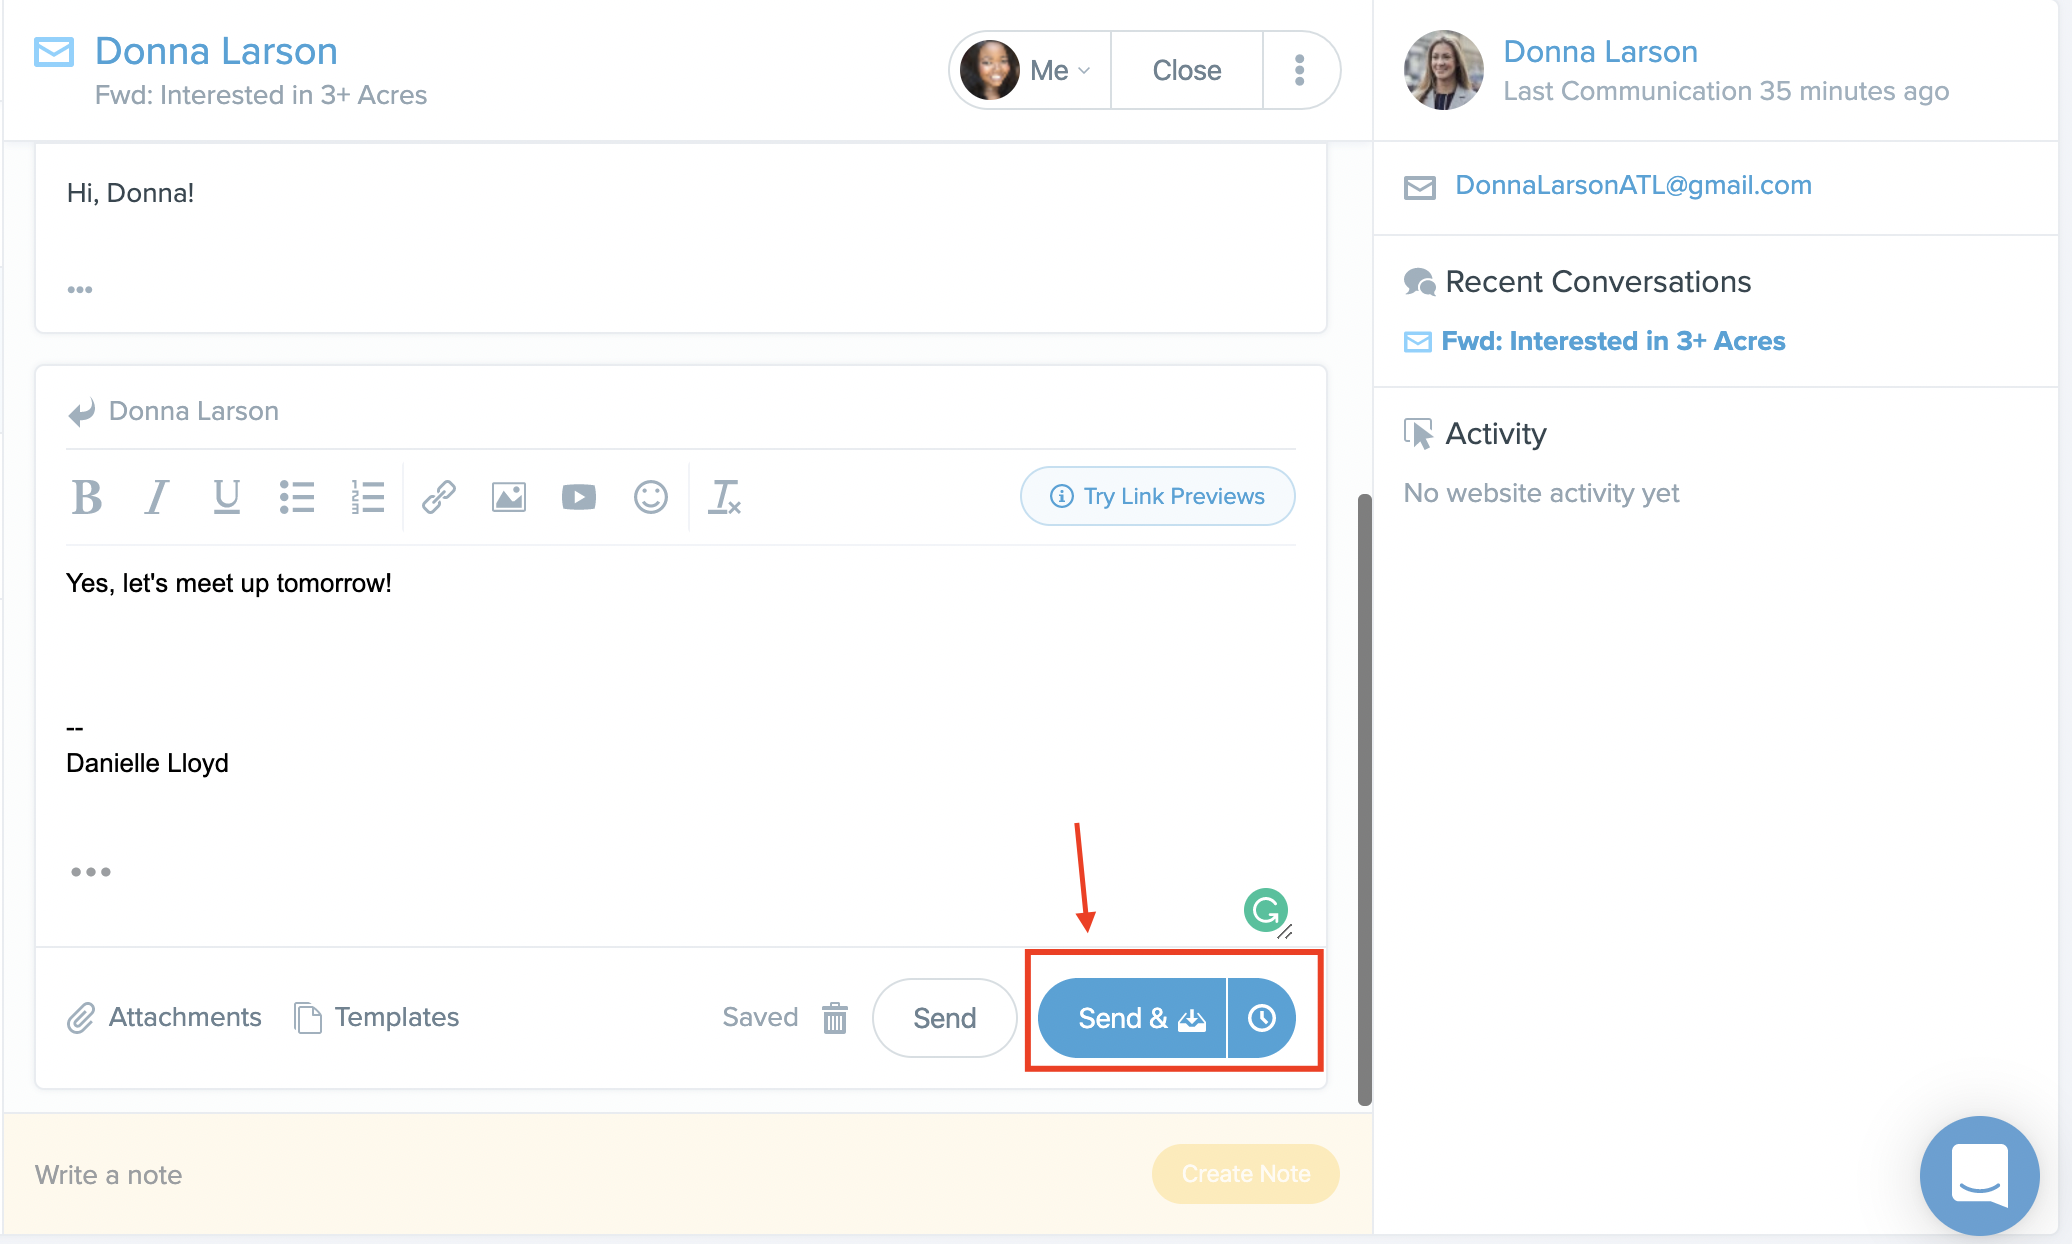This screenshot has width=2072, height=1244.
Task: Open the three-dot overflow menu
Action: coord(1299,69)
